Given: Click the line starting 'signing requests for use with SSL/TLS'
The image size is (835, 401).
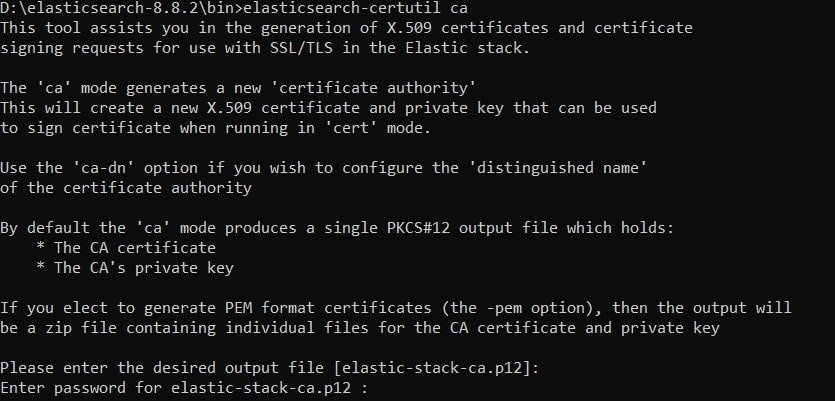Looking at the screenshot, I should pos(265,48).
